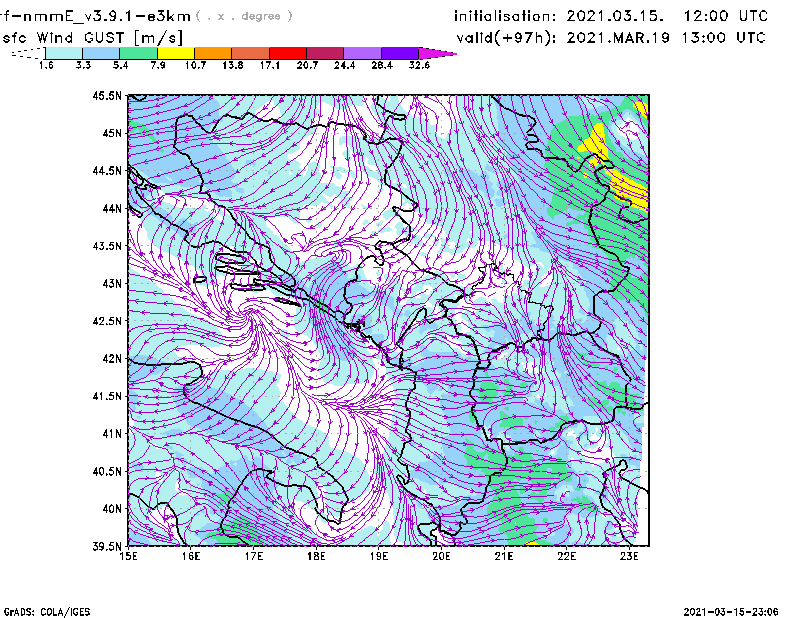Image resolution: width=800 pixels, height=618 pixels.
Task: Click the '43.5N' latitude label
Action: [x=107, y=246]
